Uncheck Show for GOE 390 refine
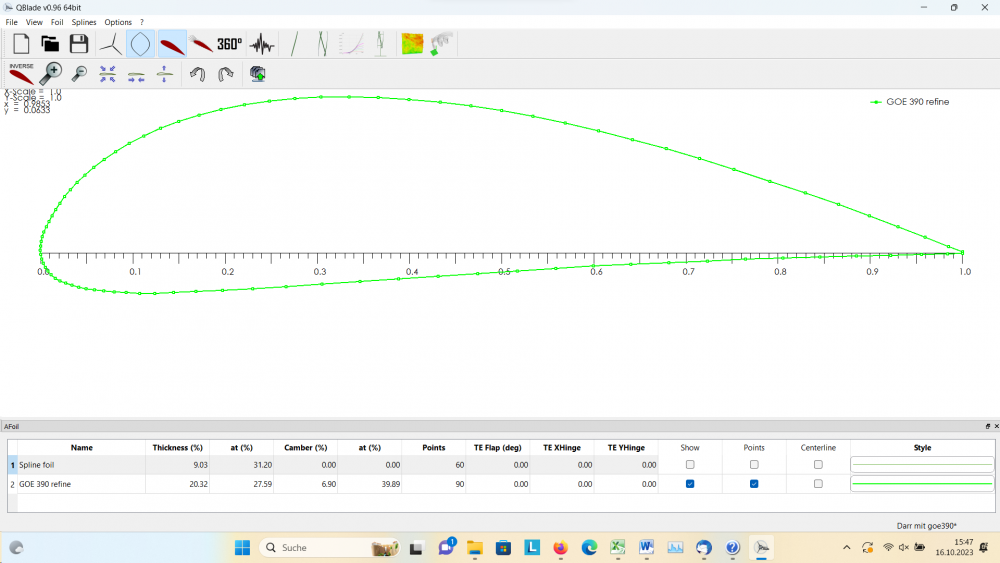This screenshot has height=563, width=1000. pos(690,484)
